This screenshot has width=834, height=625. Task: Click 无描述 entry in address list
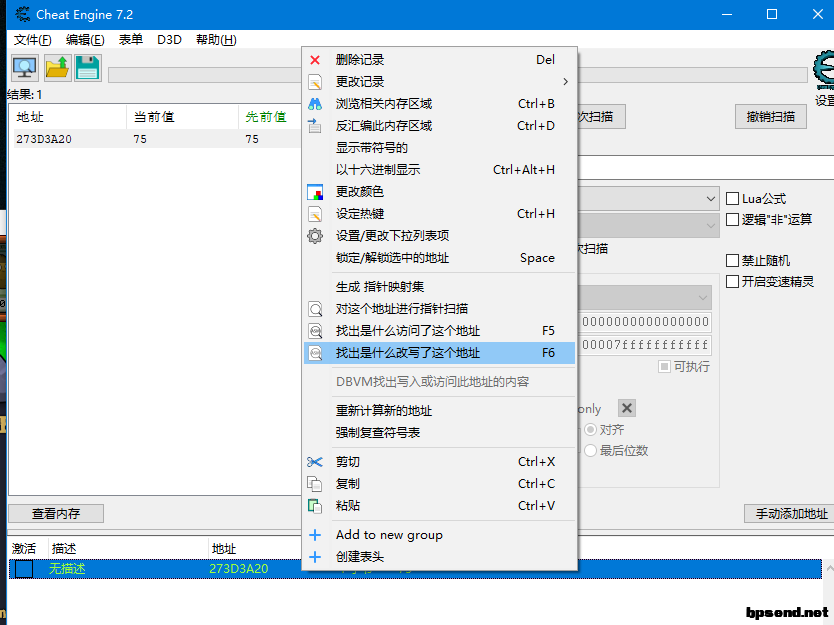pyautogui.click(x=67, y=569)
